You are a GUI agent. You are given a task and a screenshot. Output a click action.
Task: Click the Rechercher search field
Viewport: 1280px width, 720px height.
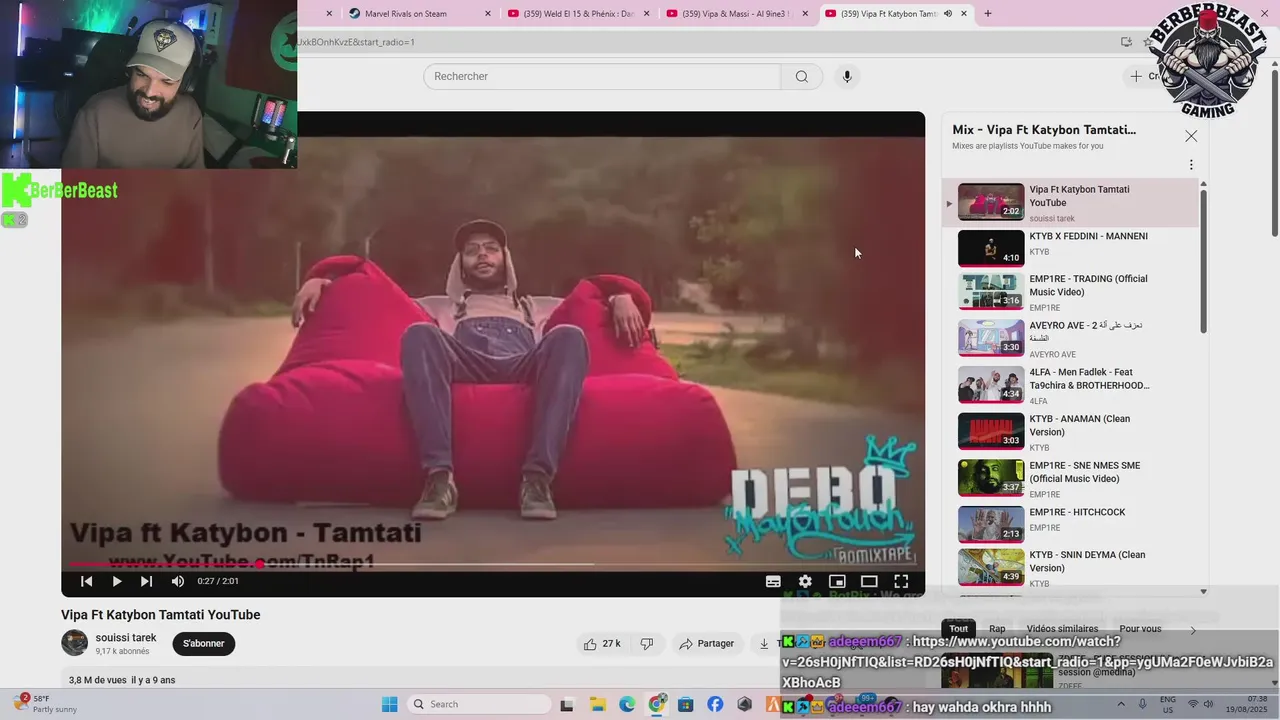[602, 77]
